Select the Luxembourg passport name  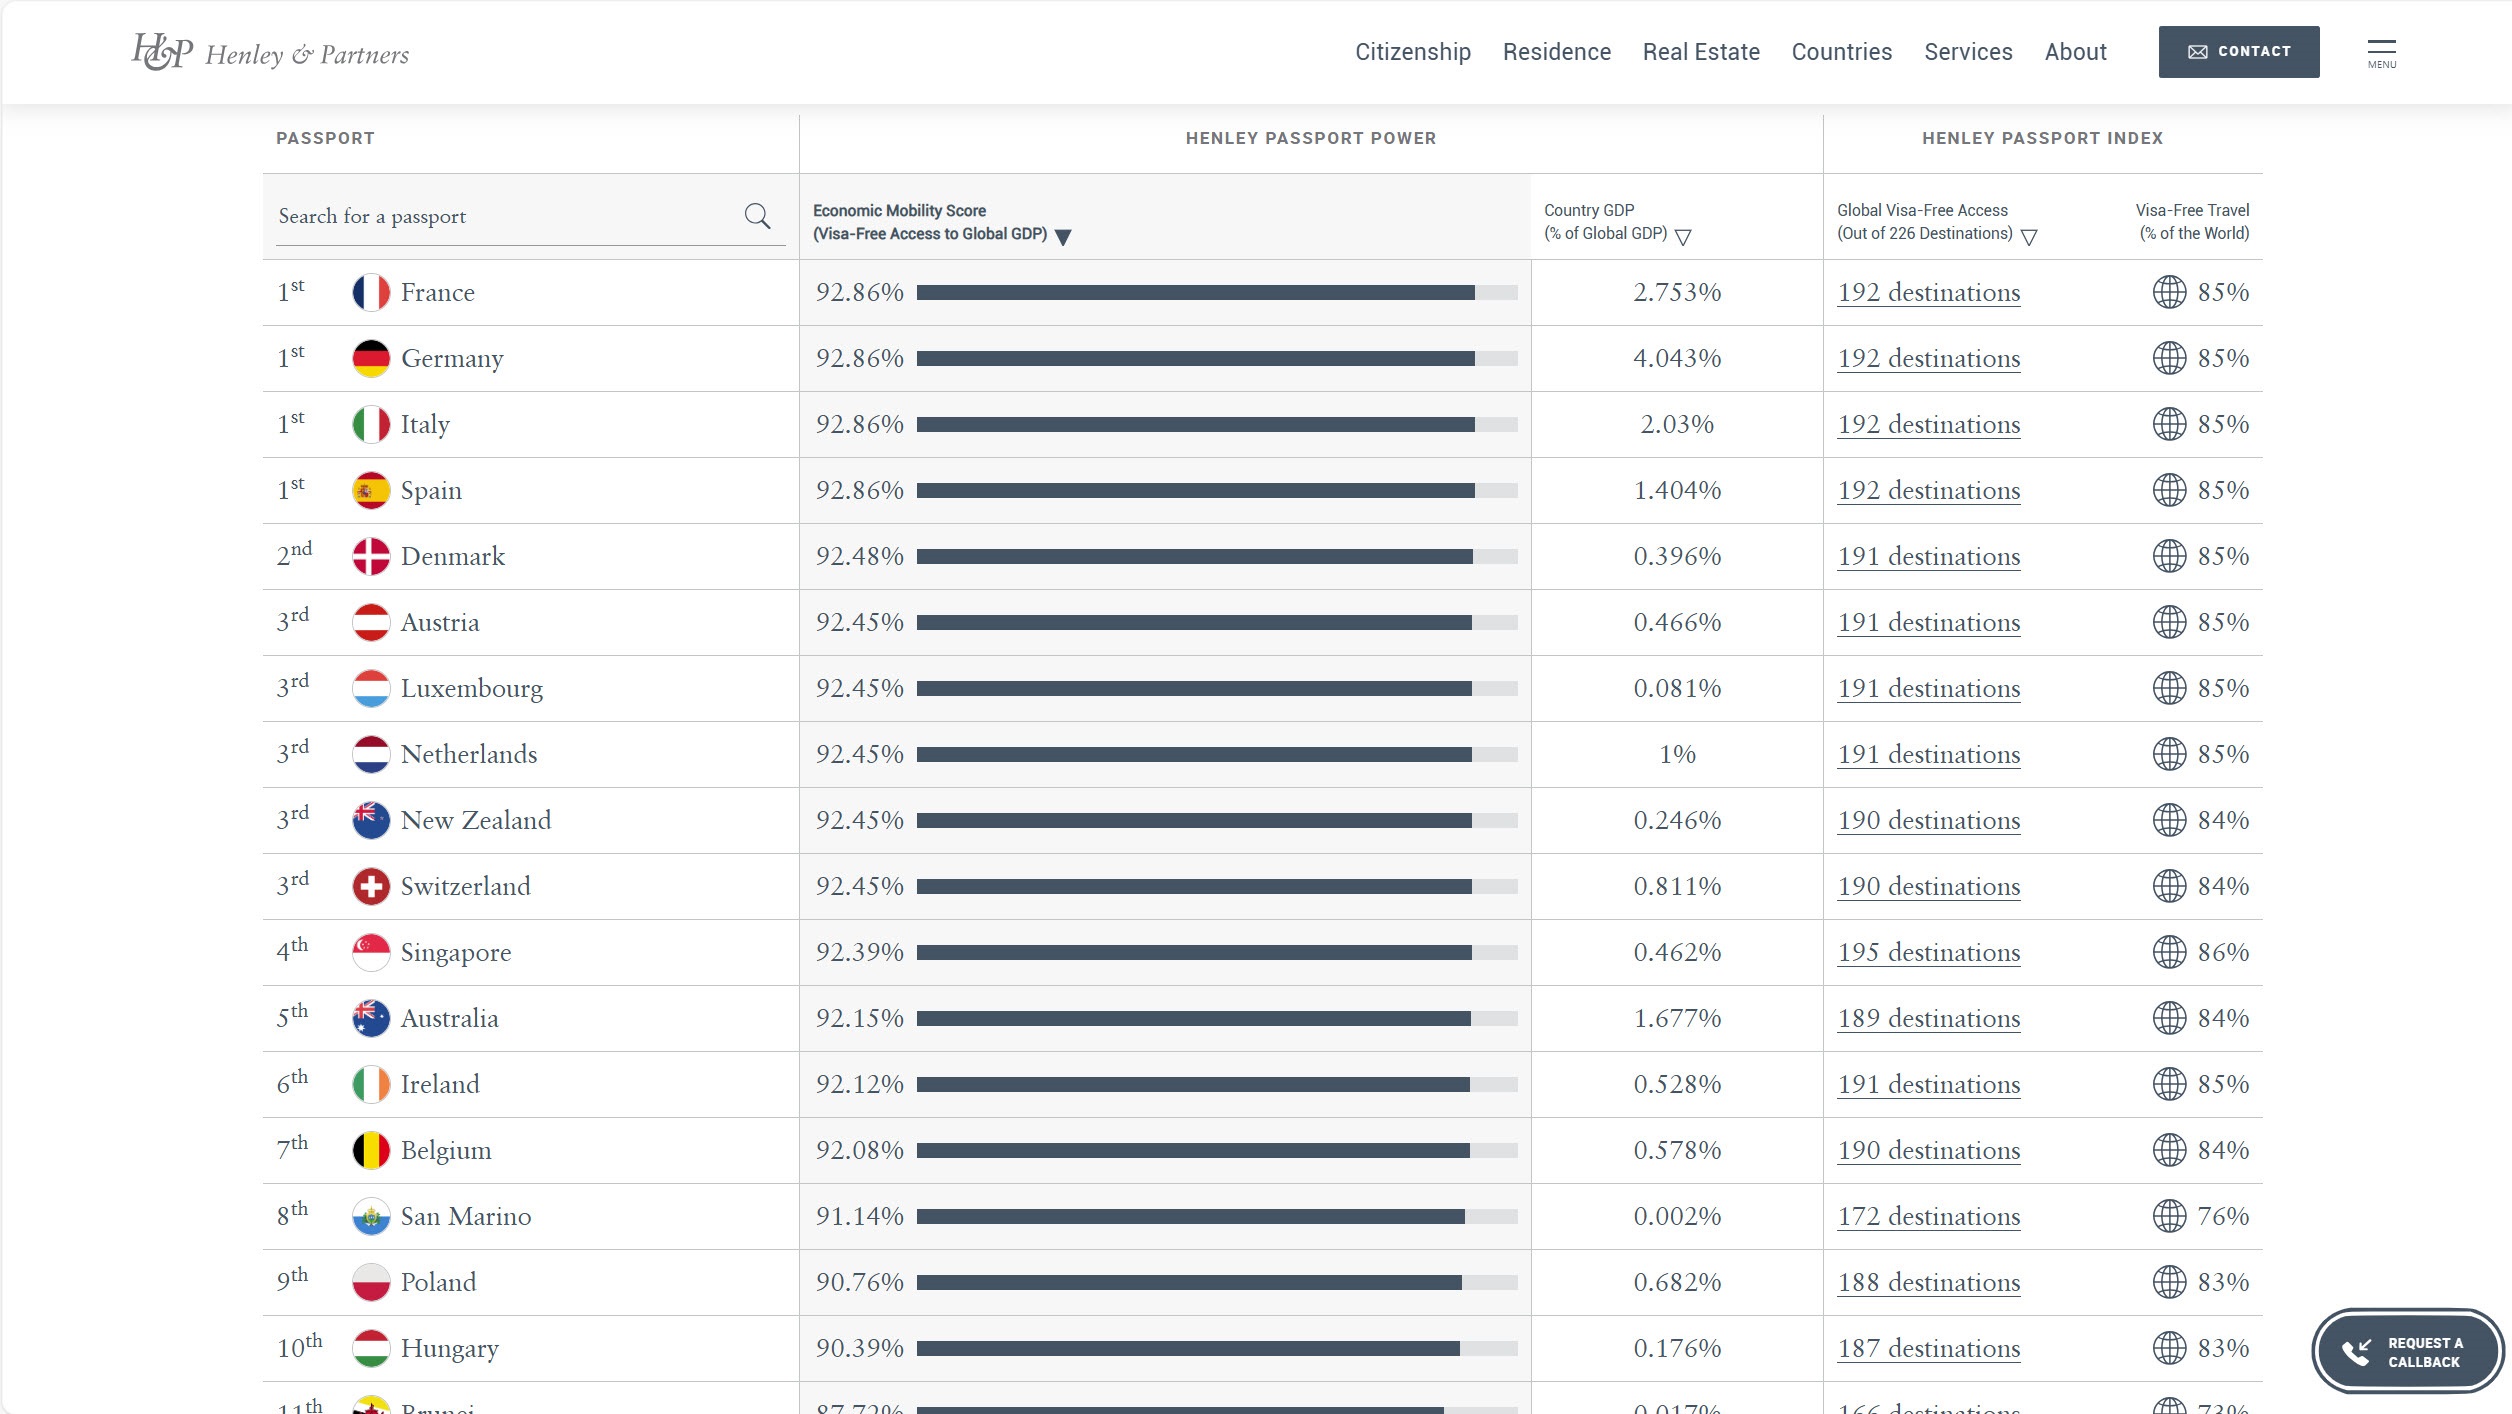click(471, 689)
